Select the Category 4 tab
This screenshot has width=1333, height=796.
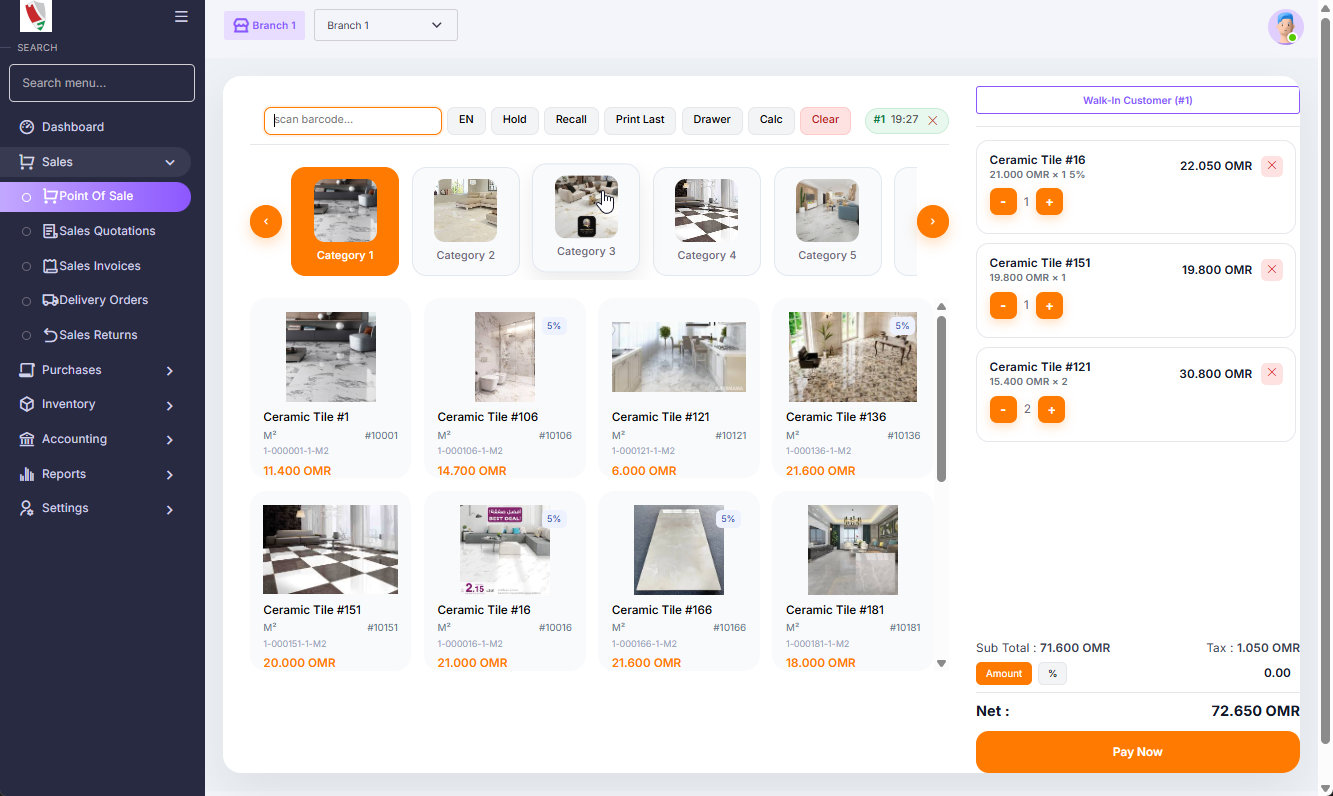click(706, 221)
